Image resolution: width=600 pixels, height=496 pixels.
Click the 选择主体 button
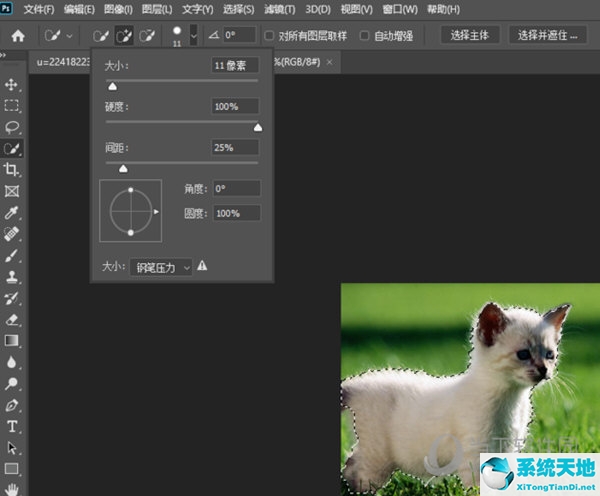pos(470,35)
